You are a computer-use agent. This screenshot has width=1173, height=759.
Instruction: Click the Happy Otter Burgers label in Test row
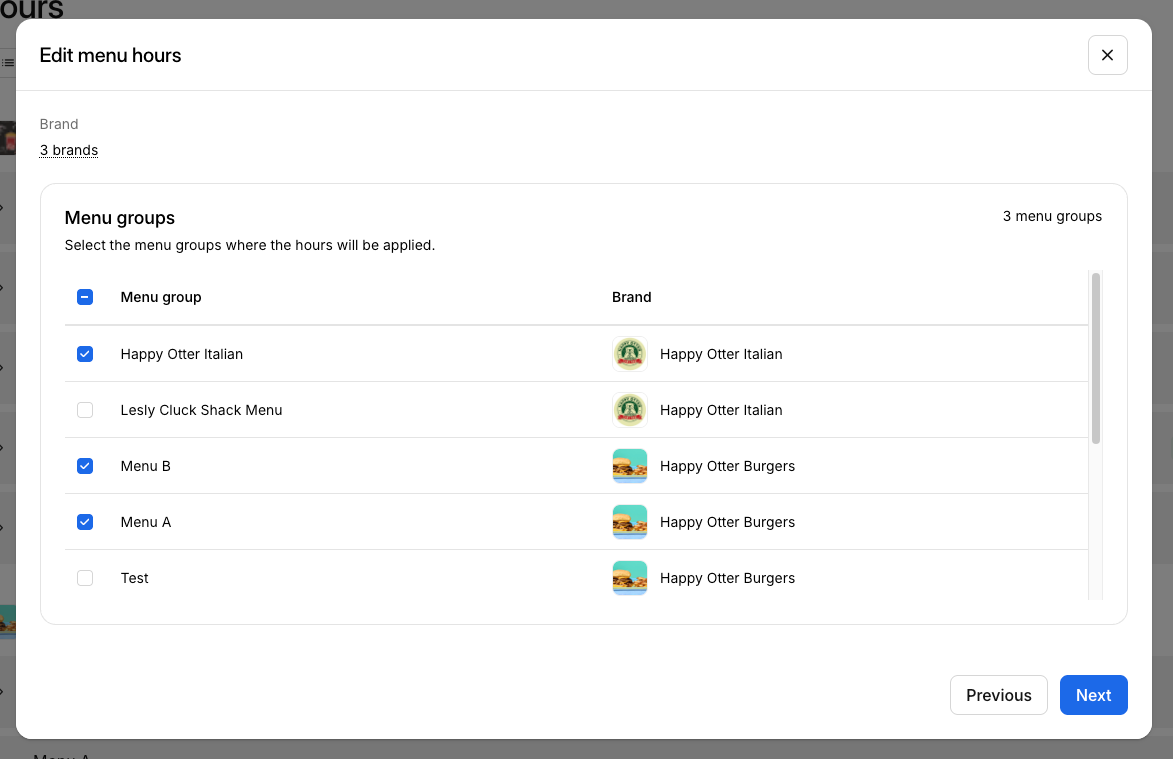(727, 578)
